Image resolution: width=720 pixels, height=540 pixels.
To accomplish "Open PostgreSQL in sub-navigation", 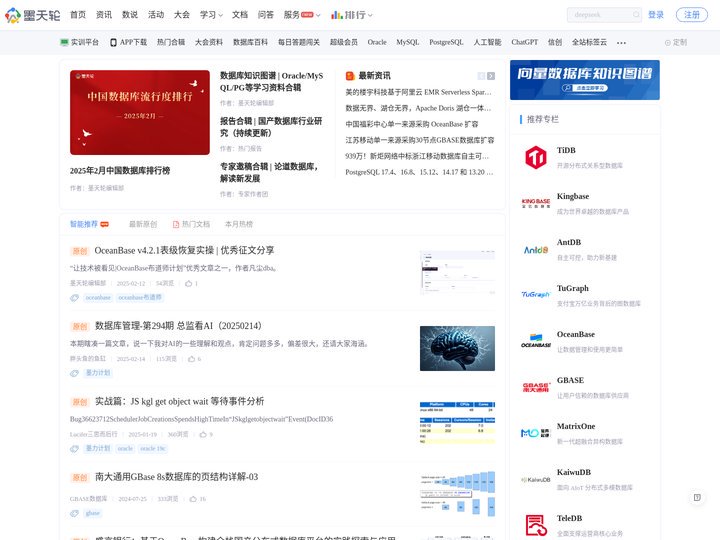I will [446, 42].
